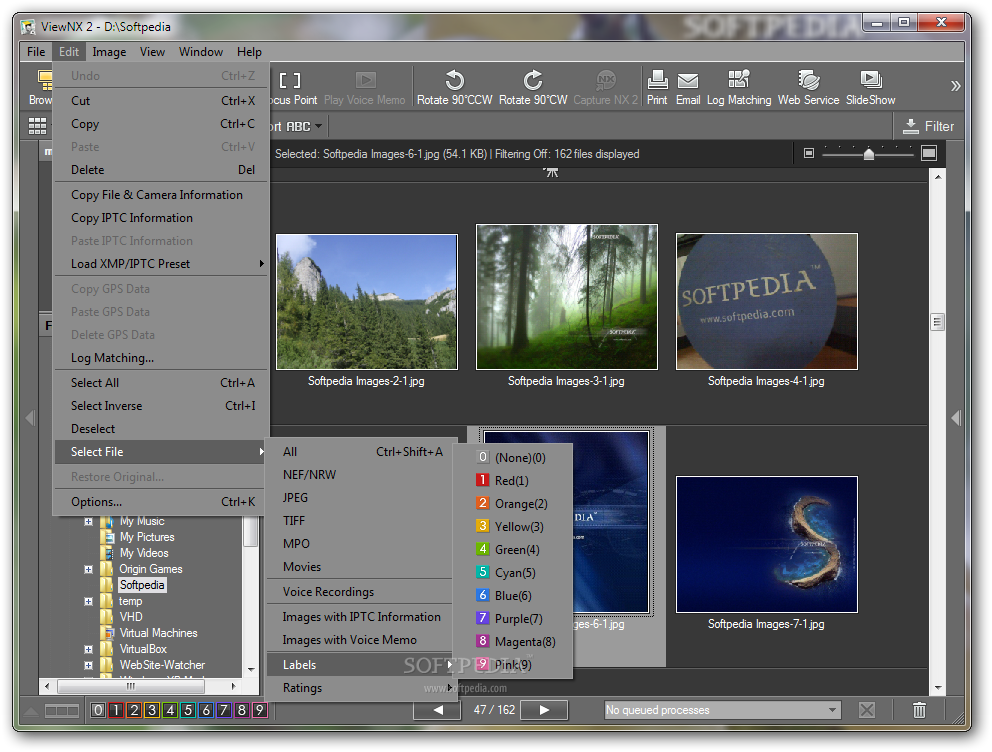Expand the right panel arrow
992x752 pixels.
pyautogui.click(x=956, y=418)
